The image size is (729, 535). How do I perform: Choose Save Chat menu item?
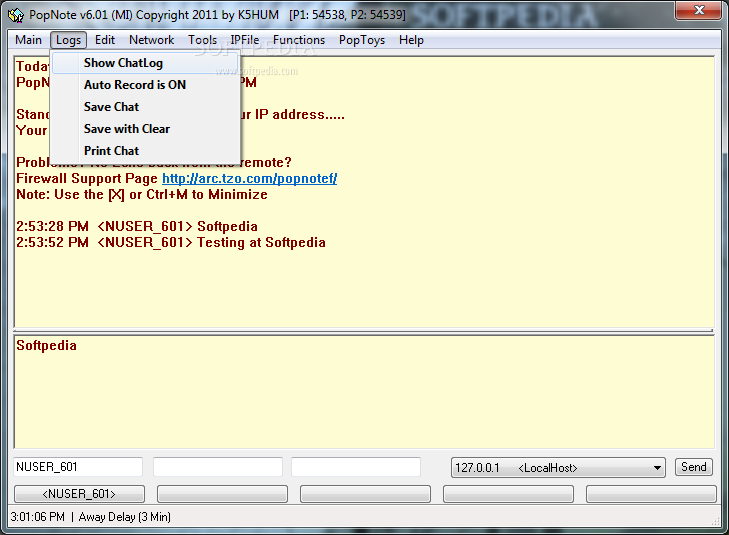[146, 106]
